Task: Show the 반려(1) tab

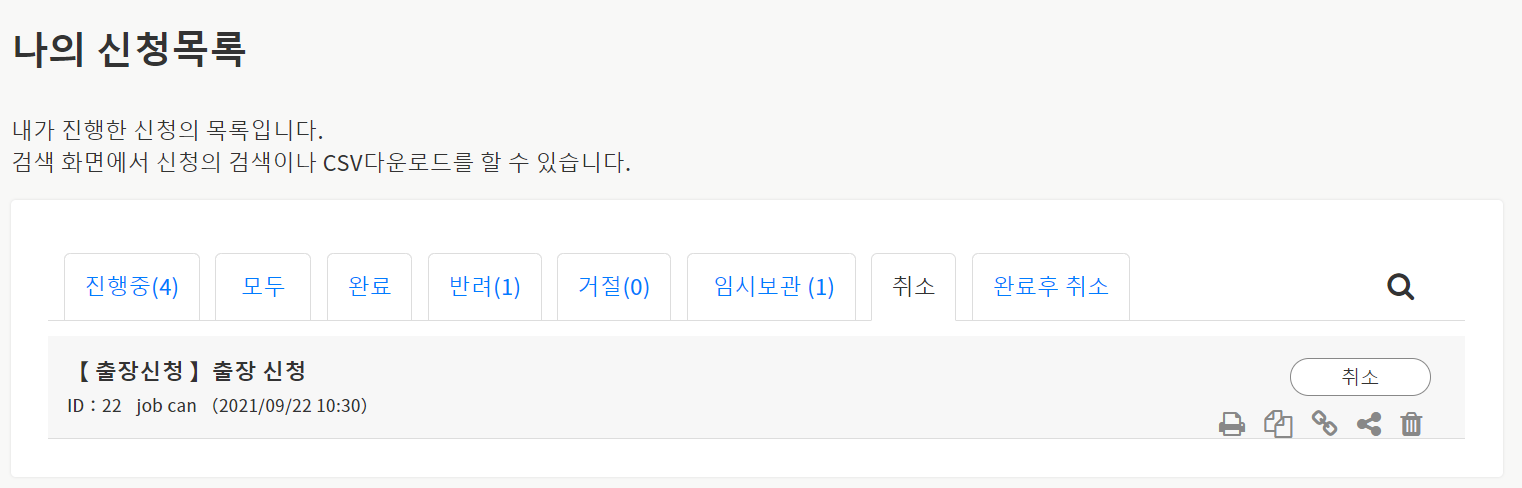Action: [x=485, y=287]
